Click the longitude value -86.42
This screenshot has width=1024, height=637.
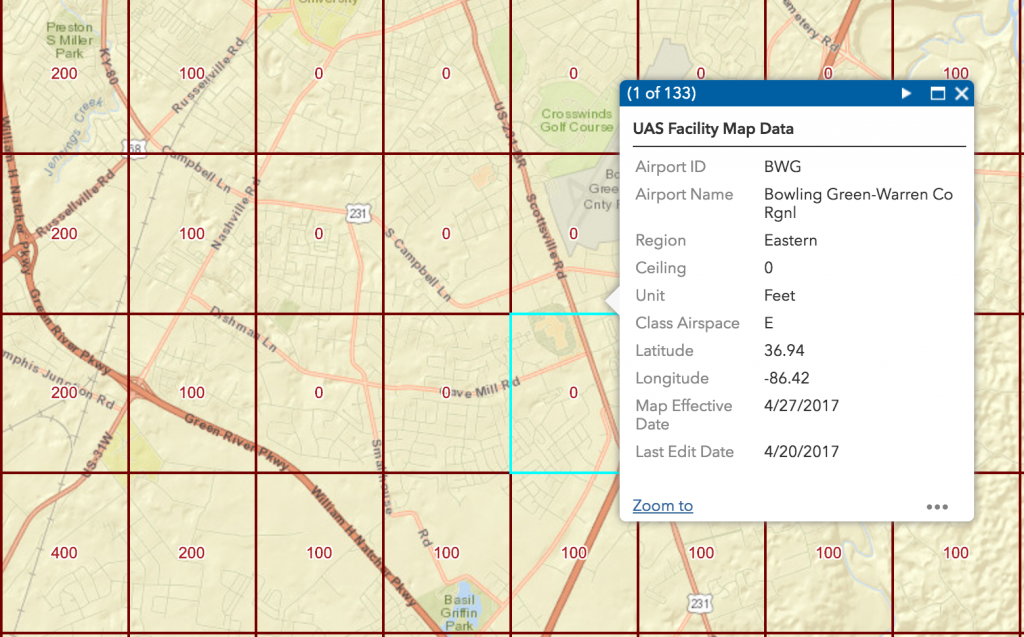pyautogui.click(x=786, y=379)
